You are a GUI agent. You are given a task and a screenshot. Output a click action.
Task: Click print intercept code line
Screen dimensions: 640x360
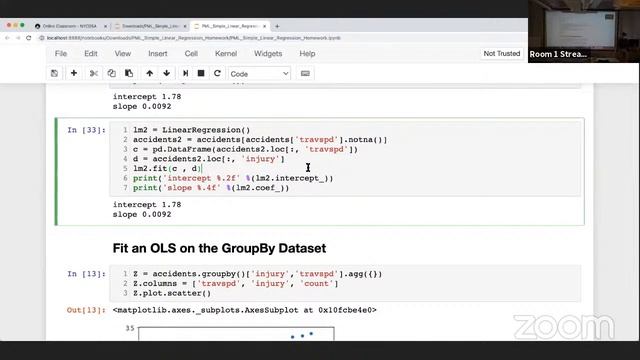tap(233, 178)
